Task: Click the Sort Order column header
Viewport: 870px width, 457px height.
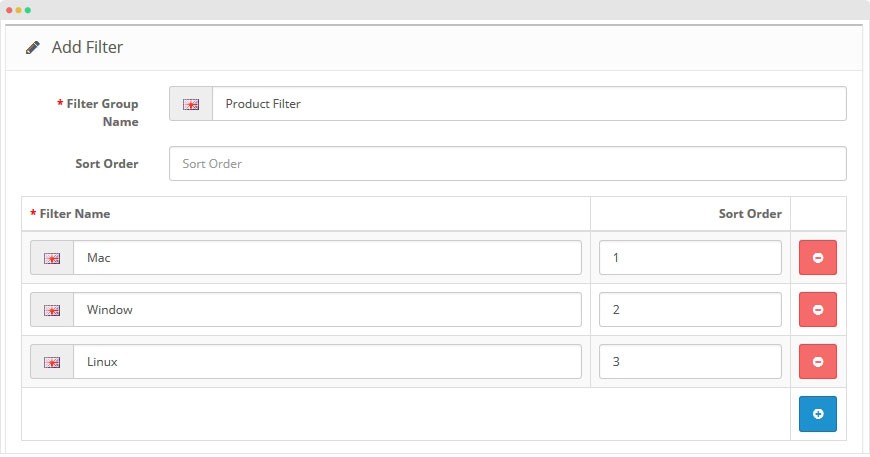Action: (749, 214)
